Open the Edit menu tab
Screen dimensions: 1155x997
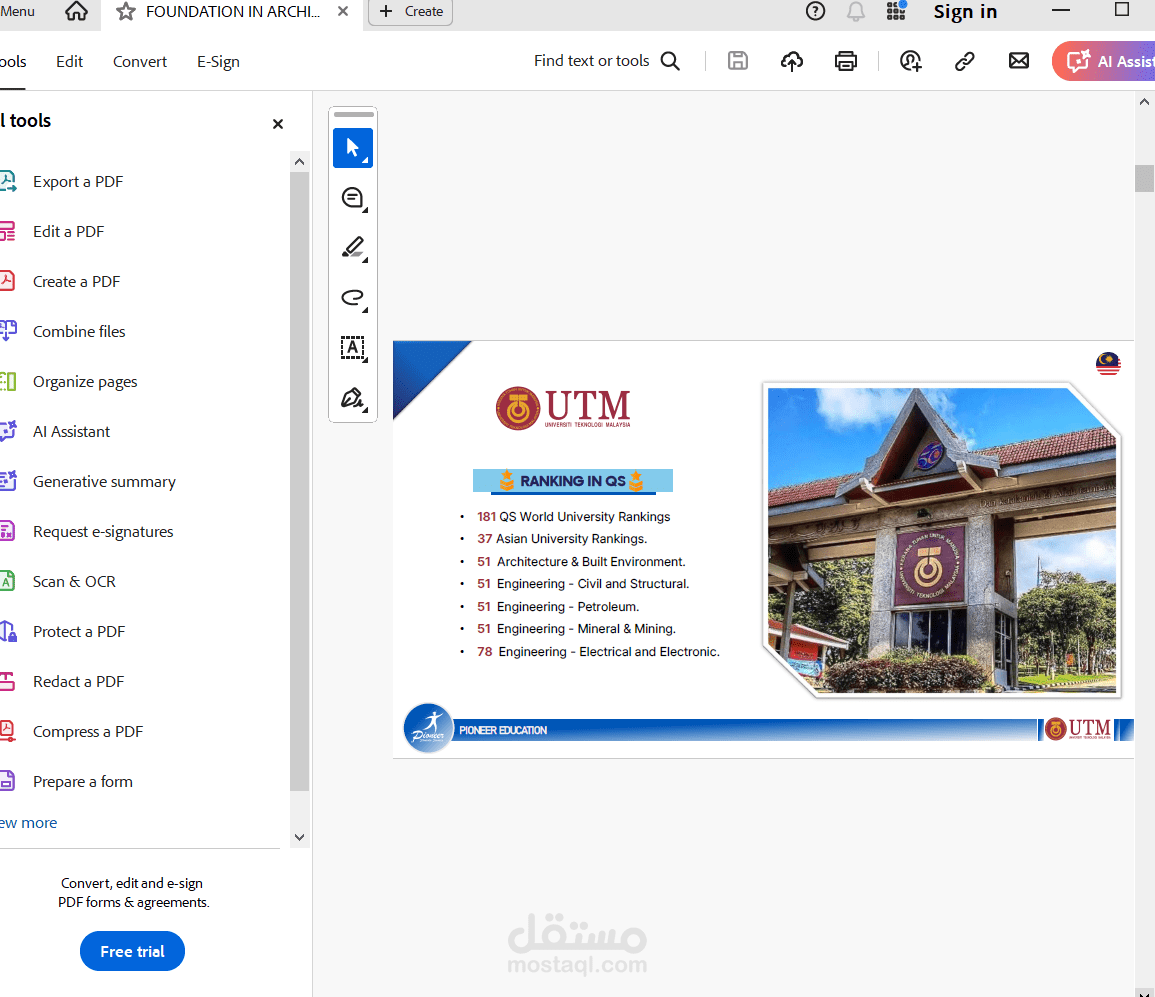[69, 62]
